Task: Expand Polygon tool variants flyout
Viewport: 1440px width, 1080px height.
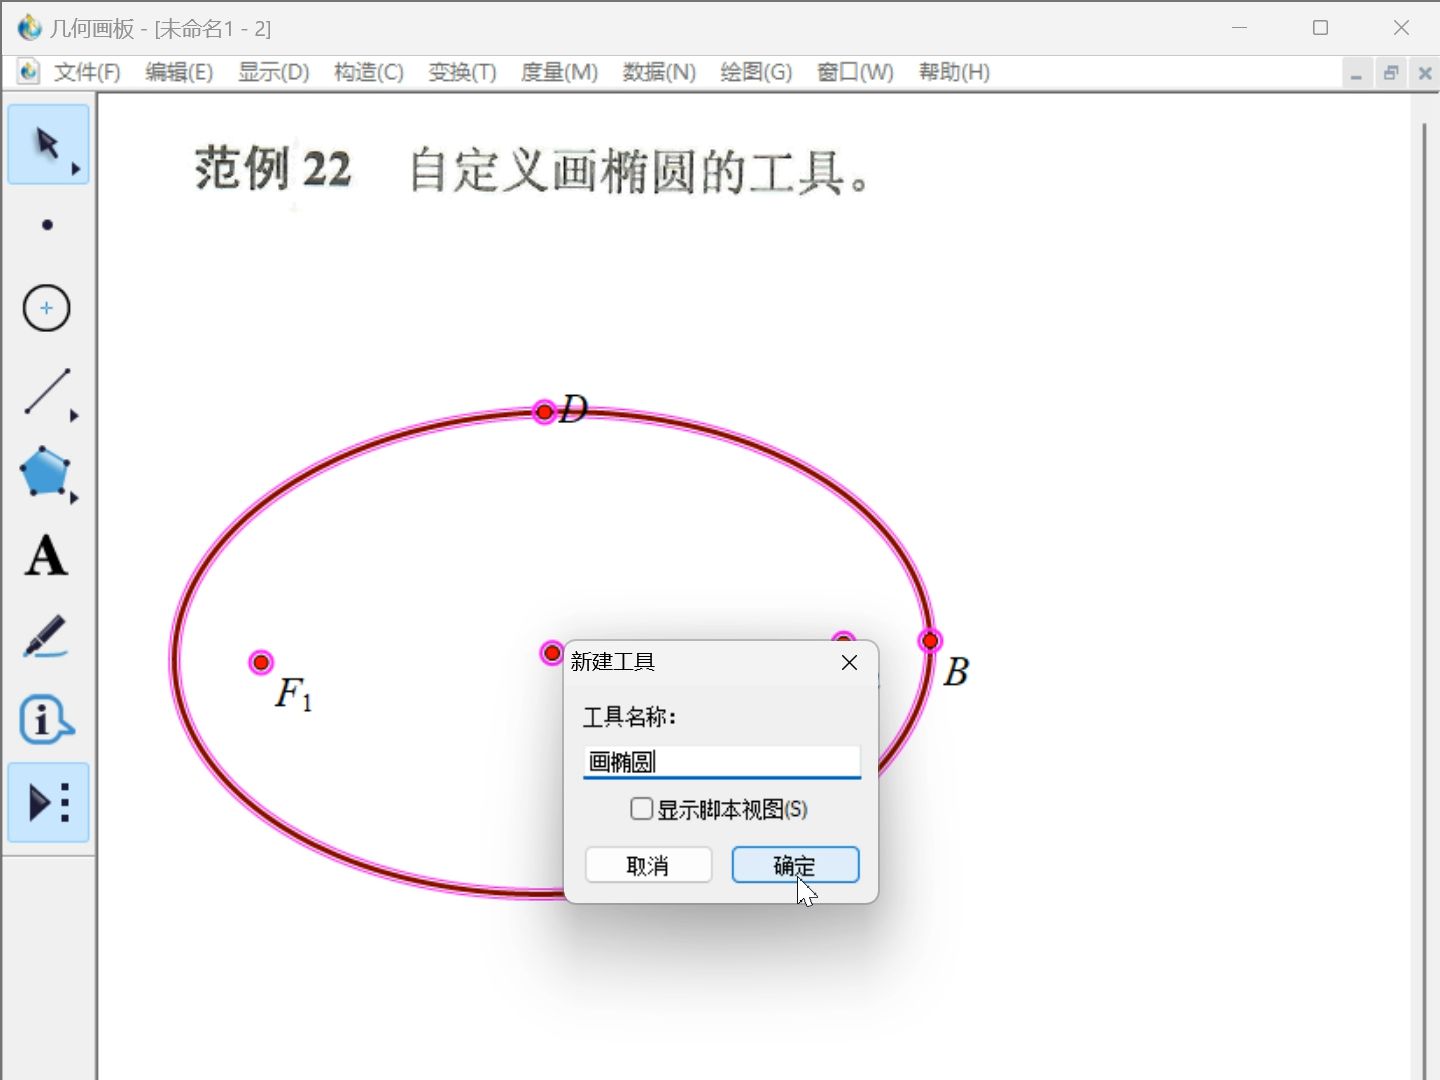Action: [75, 497]
